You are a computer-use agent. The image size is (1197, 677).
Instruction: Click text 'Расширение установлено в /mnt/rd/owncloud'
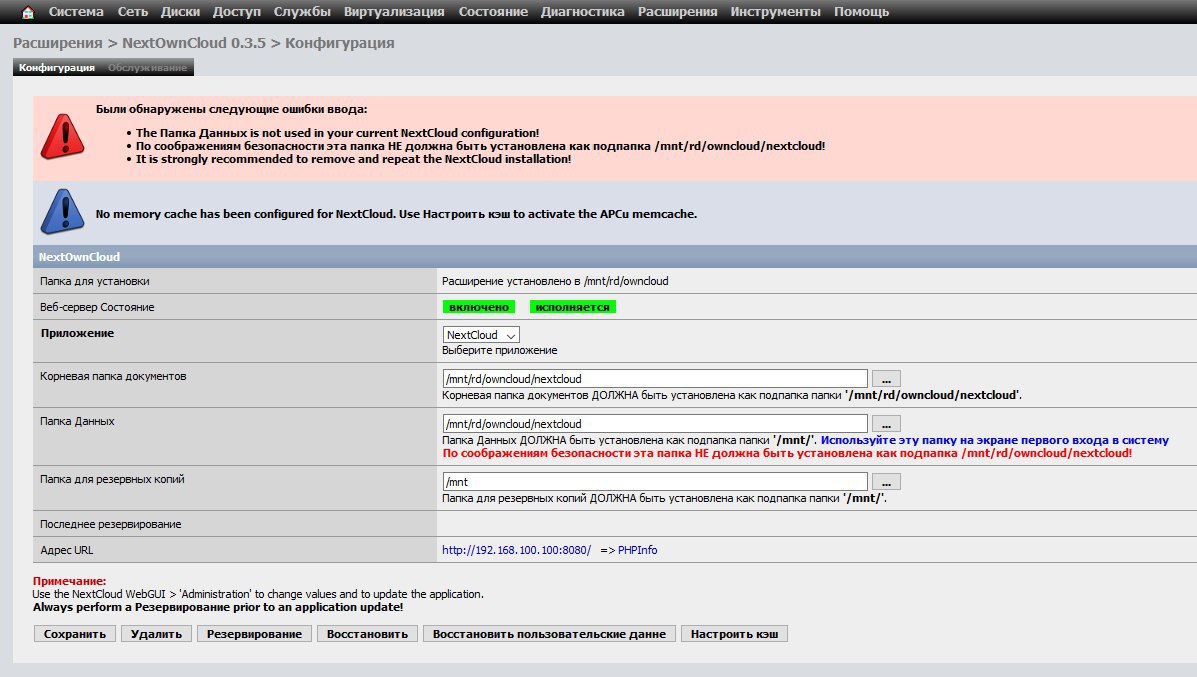555,281
